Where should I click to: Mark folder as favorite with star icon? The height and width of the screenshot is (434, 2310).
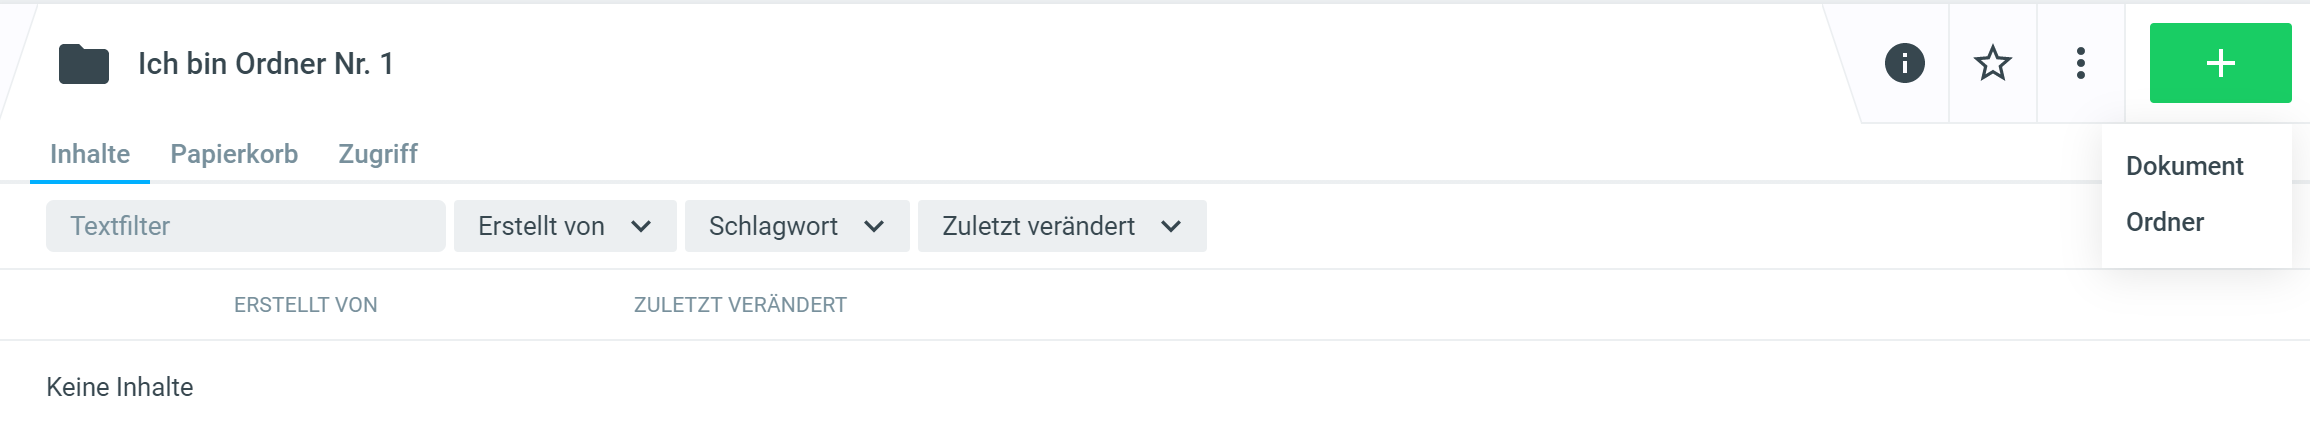[1992, 64]
